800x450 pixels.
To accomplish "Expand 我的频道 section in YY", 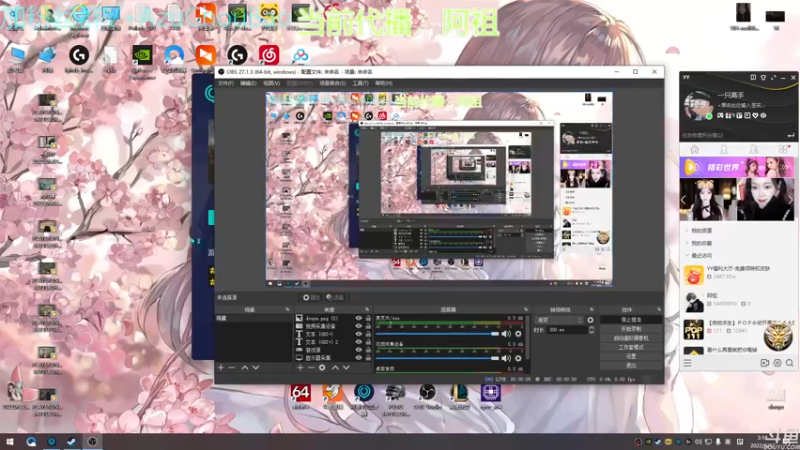I will click(701, 231).
